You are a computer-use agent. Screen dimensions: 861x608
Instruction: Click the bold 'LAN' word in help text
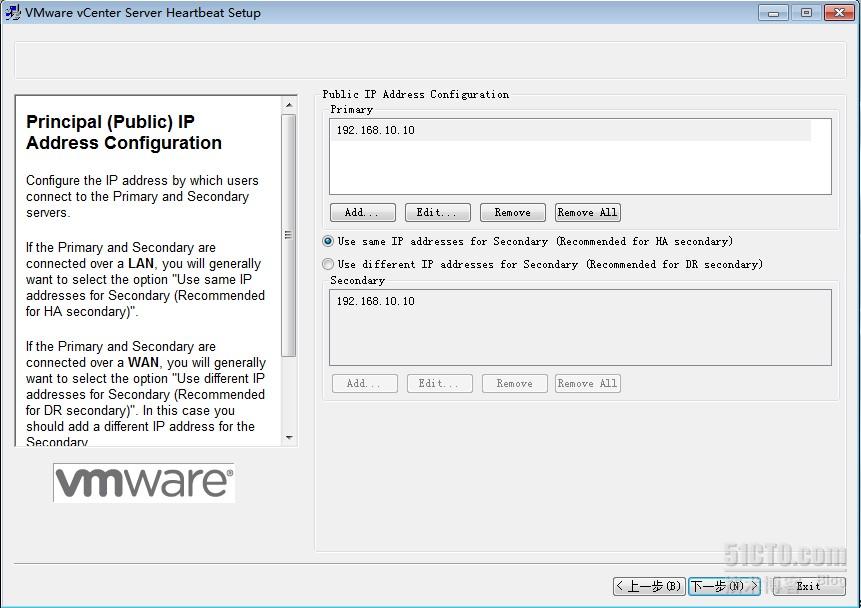[x=141, y=263]
